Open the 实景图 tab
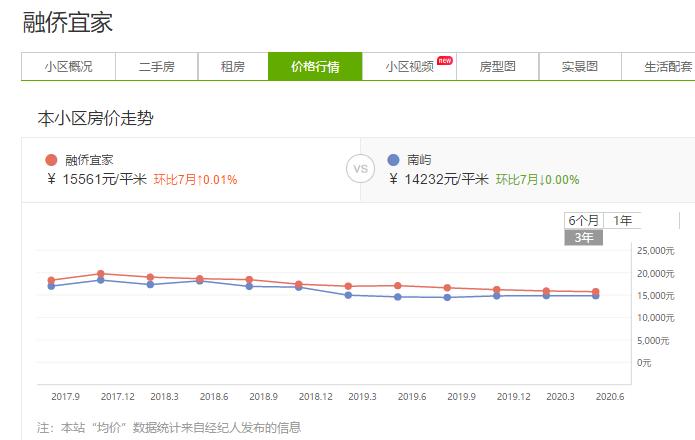This screenshot has height=440, width=695. click(x=580, y=66)
